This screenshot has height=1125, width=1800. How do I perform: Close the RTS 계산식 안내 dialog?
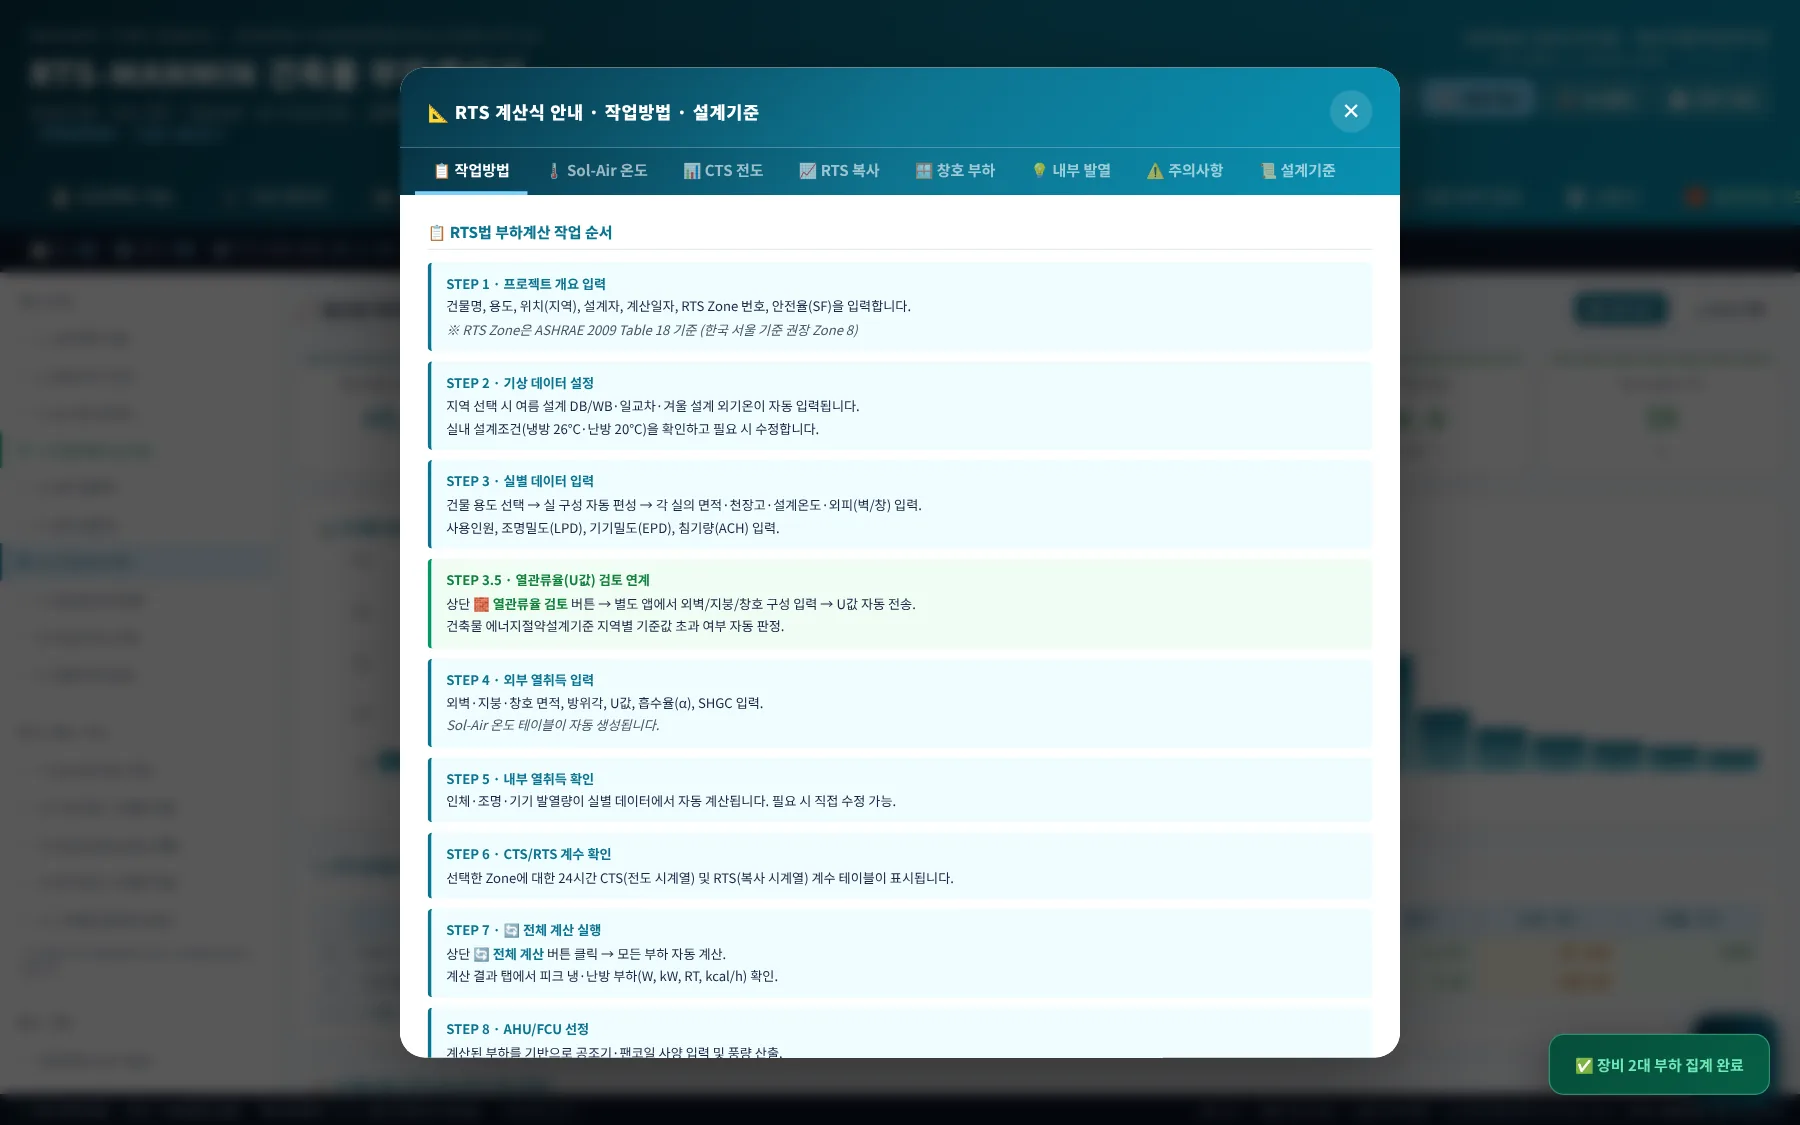click(x=1350, y=111)
